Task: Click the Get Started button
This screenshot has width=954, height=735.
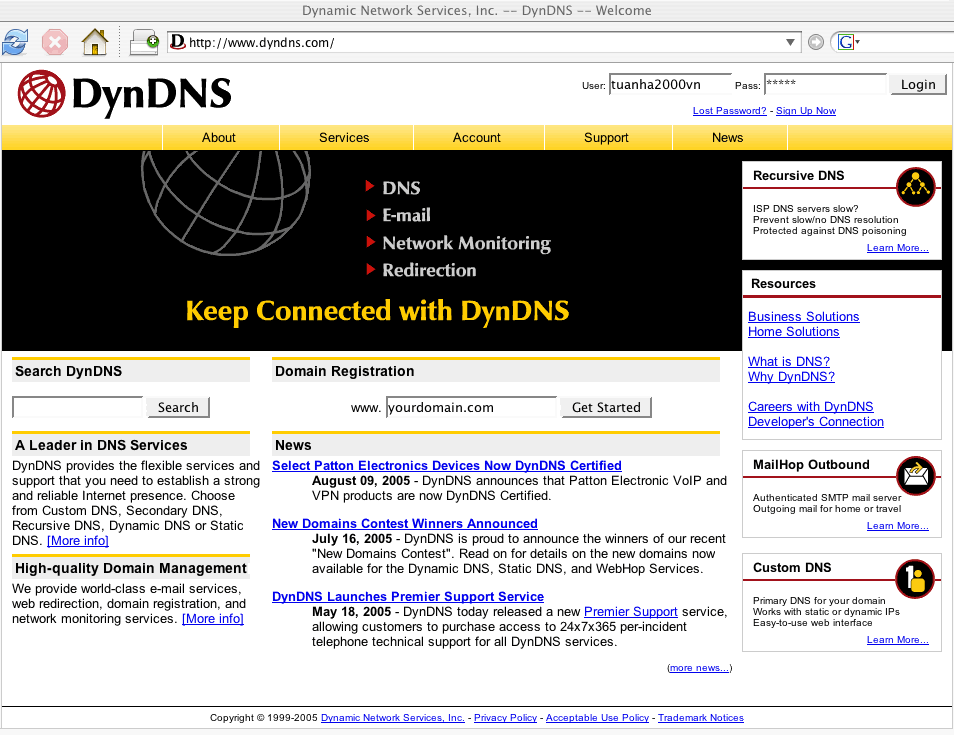Action: pos(606,408)
